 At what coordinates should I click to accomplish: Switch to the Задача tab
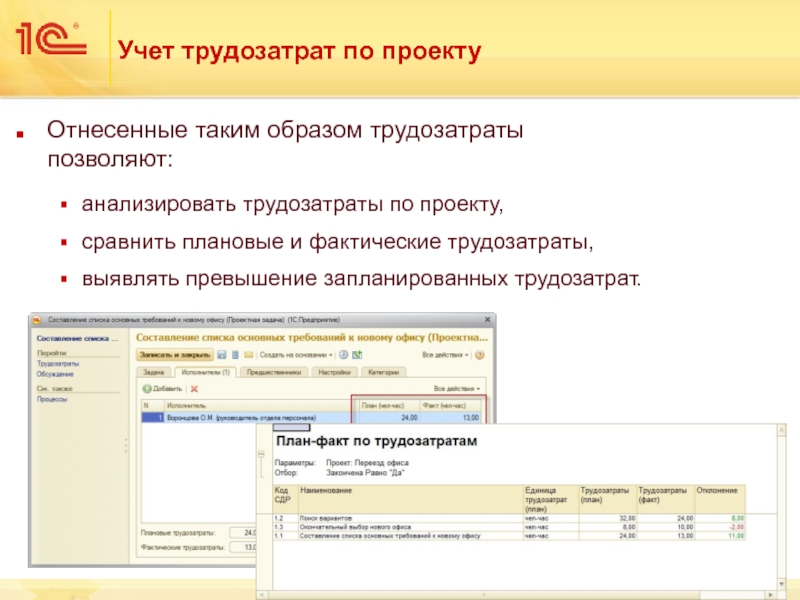coord(154,372)
